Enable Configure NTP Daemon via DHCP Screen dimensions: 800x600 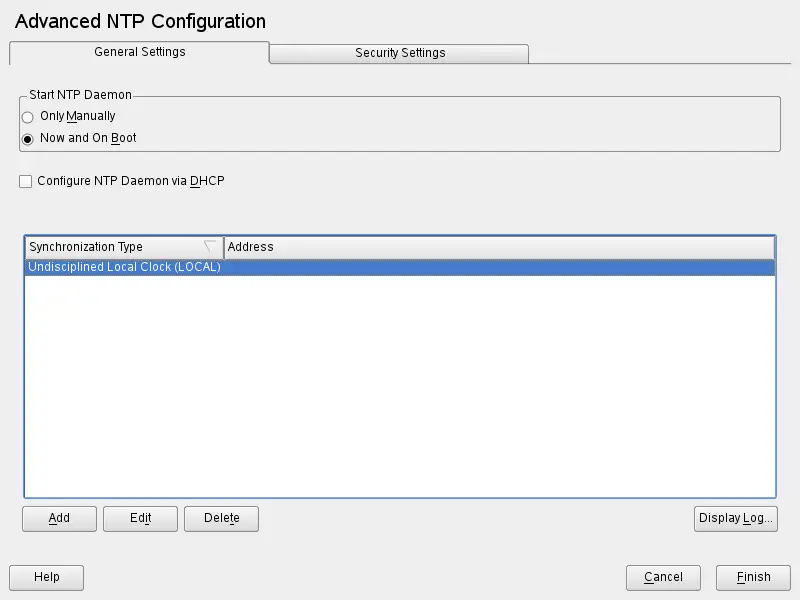click(x=26, y=182)
